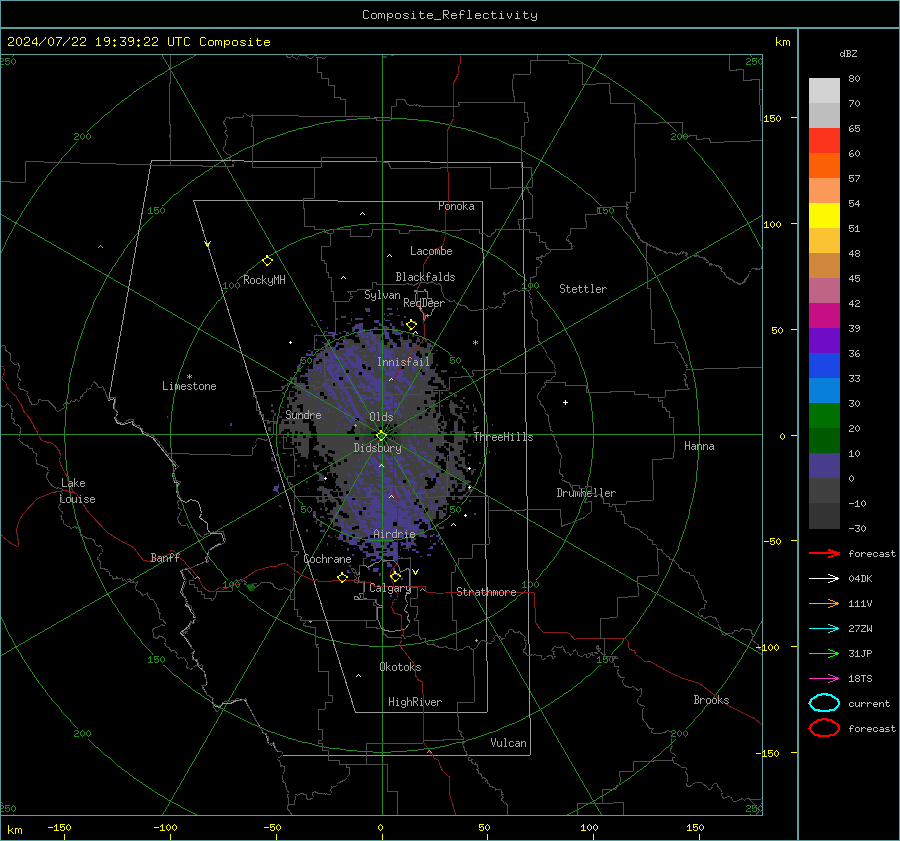Click the white asterisk marker above Limestone

[189, 377]
